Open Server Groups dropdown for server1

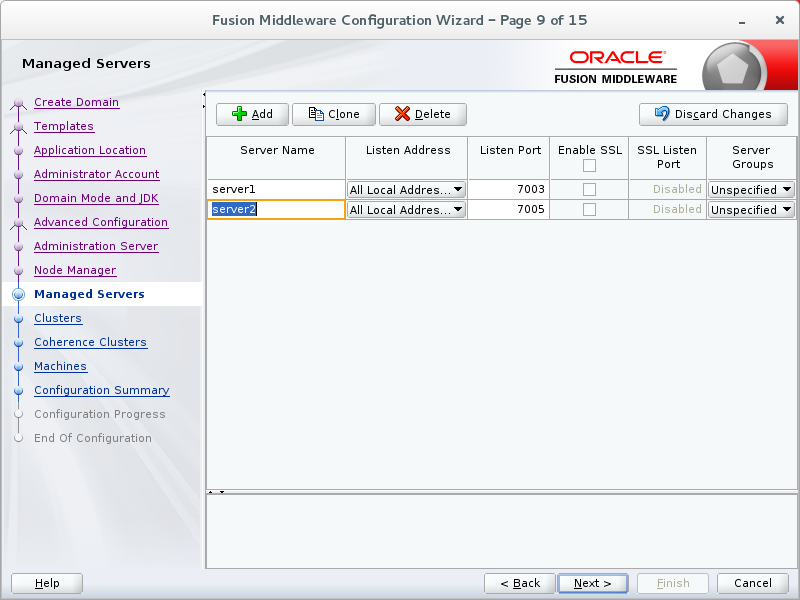coord(751,189)
